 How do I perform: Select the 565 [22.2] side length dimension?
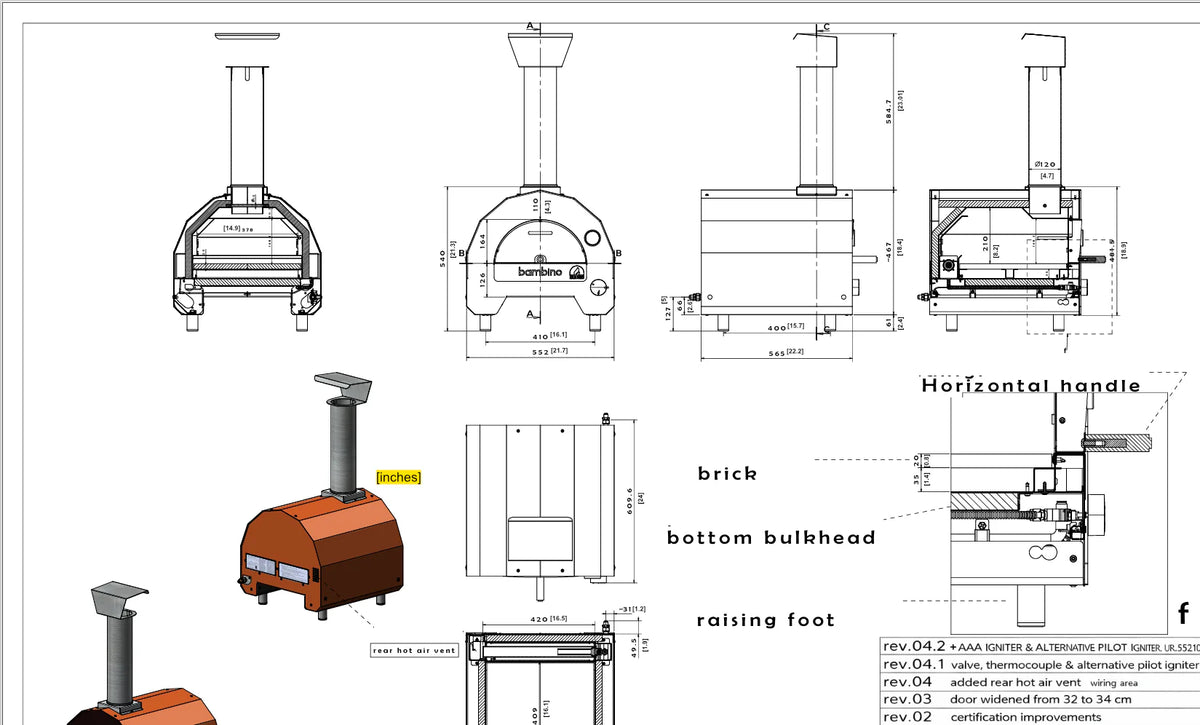point(785,351)
